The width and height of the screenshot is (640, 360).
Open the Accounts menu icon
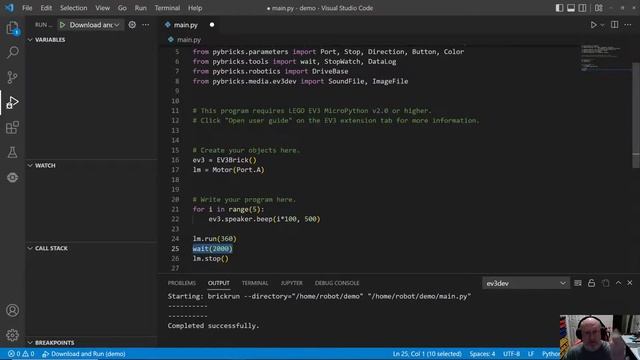point(12,310)
